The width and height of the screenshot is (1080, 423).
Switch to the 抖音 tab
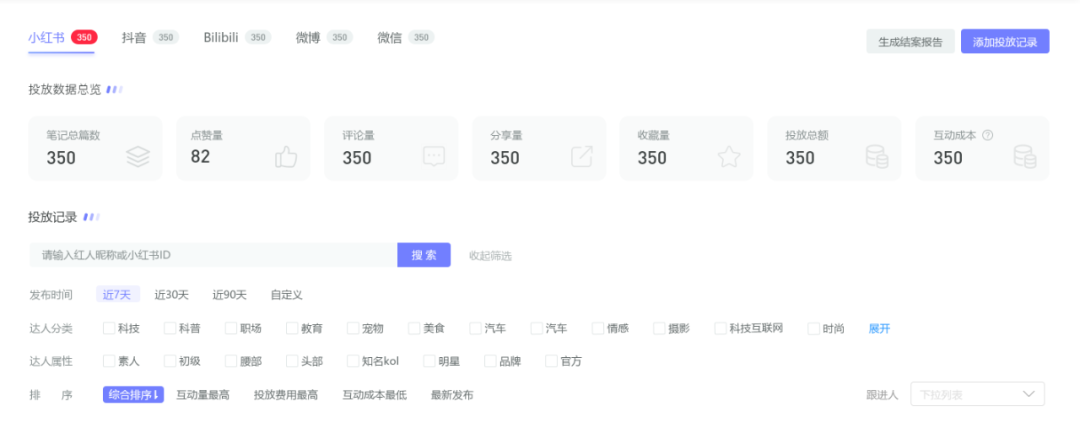click(150, 38)
